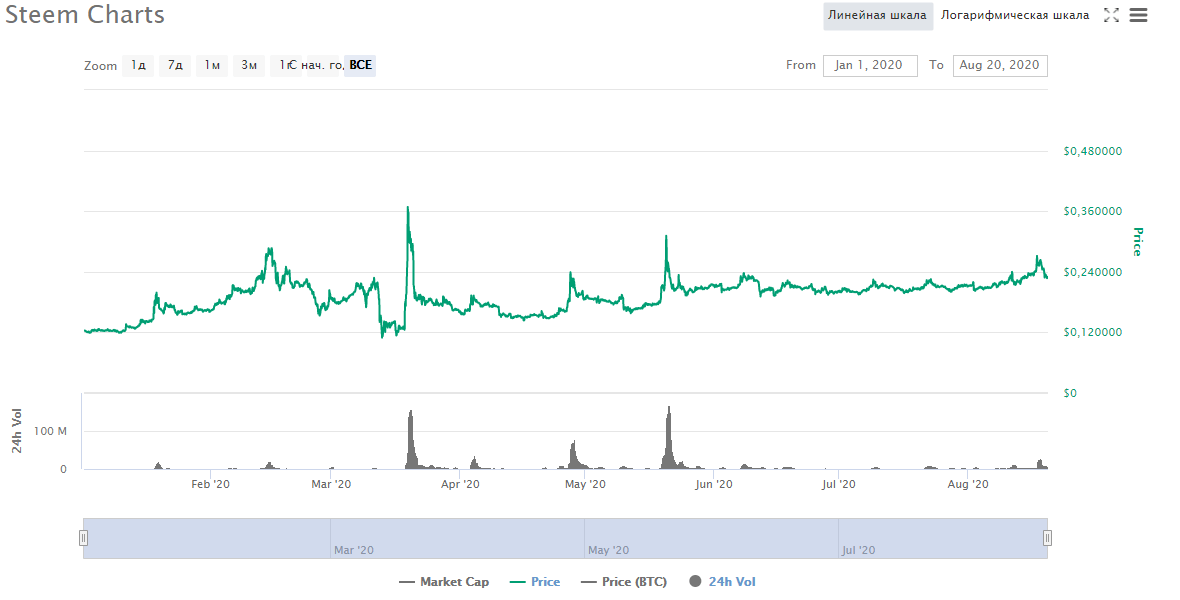Click the $0 price axis label
This screenshot has width=1180, height=600.
[1070, 393]
